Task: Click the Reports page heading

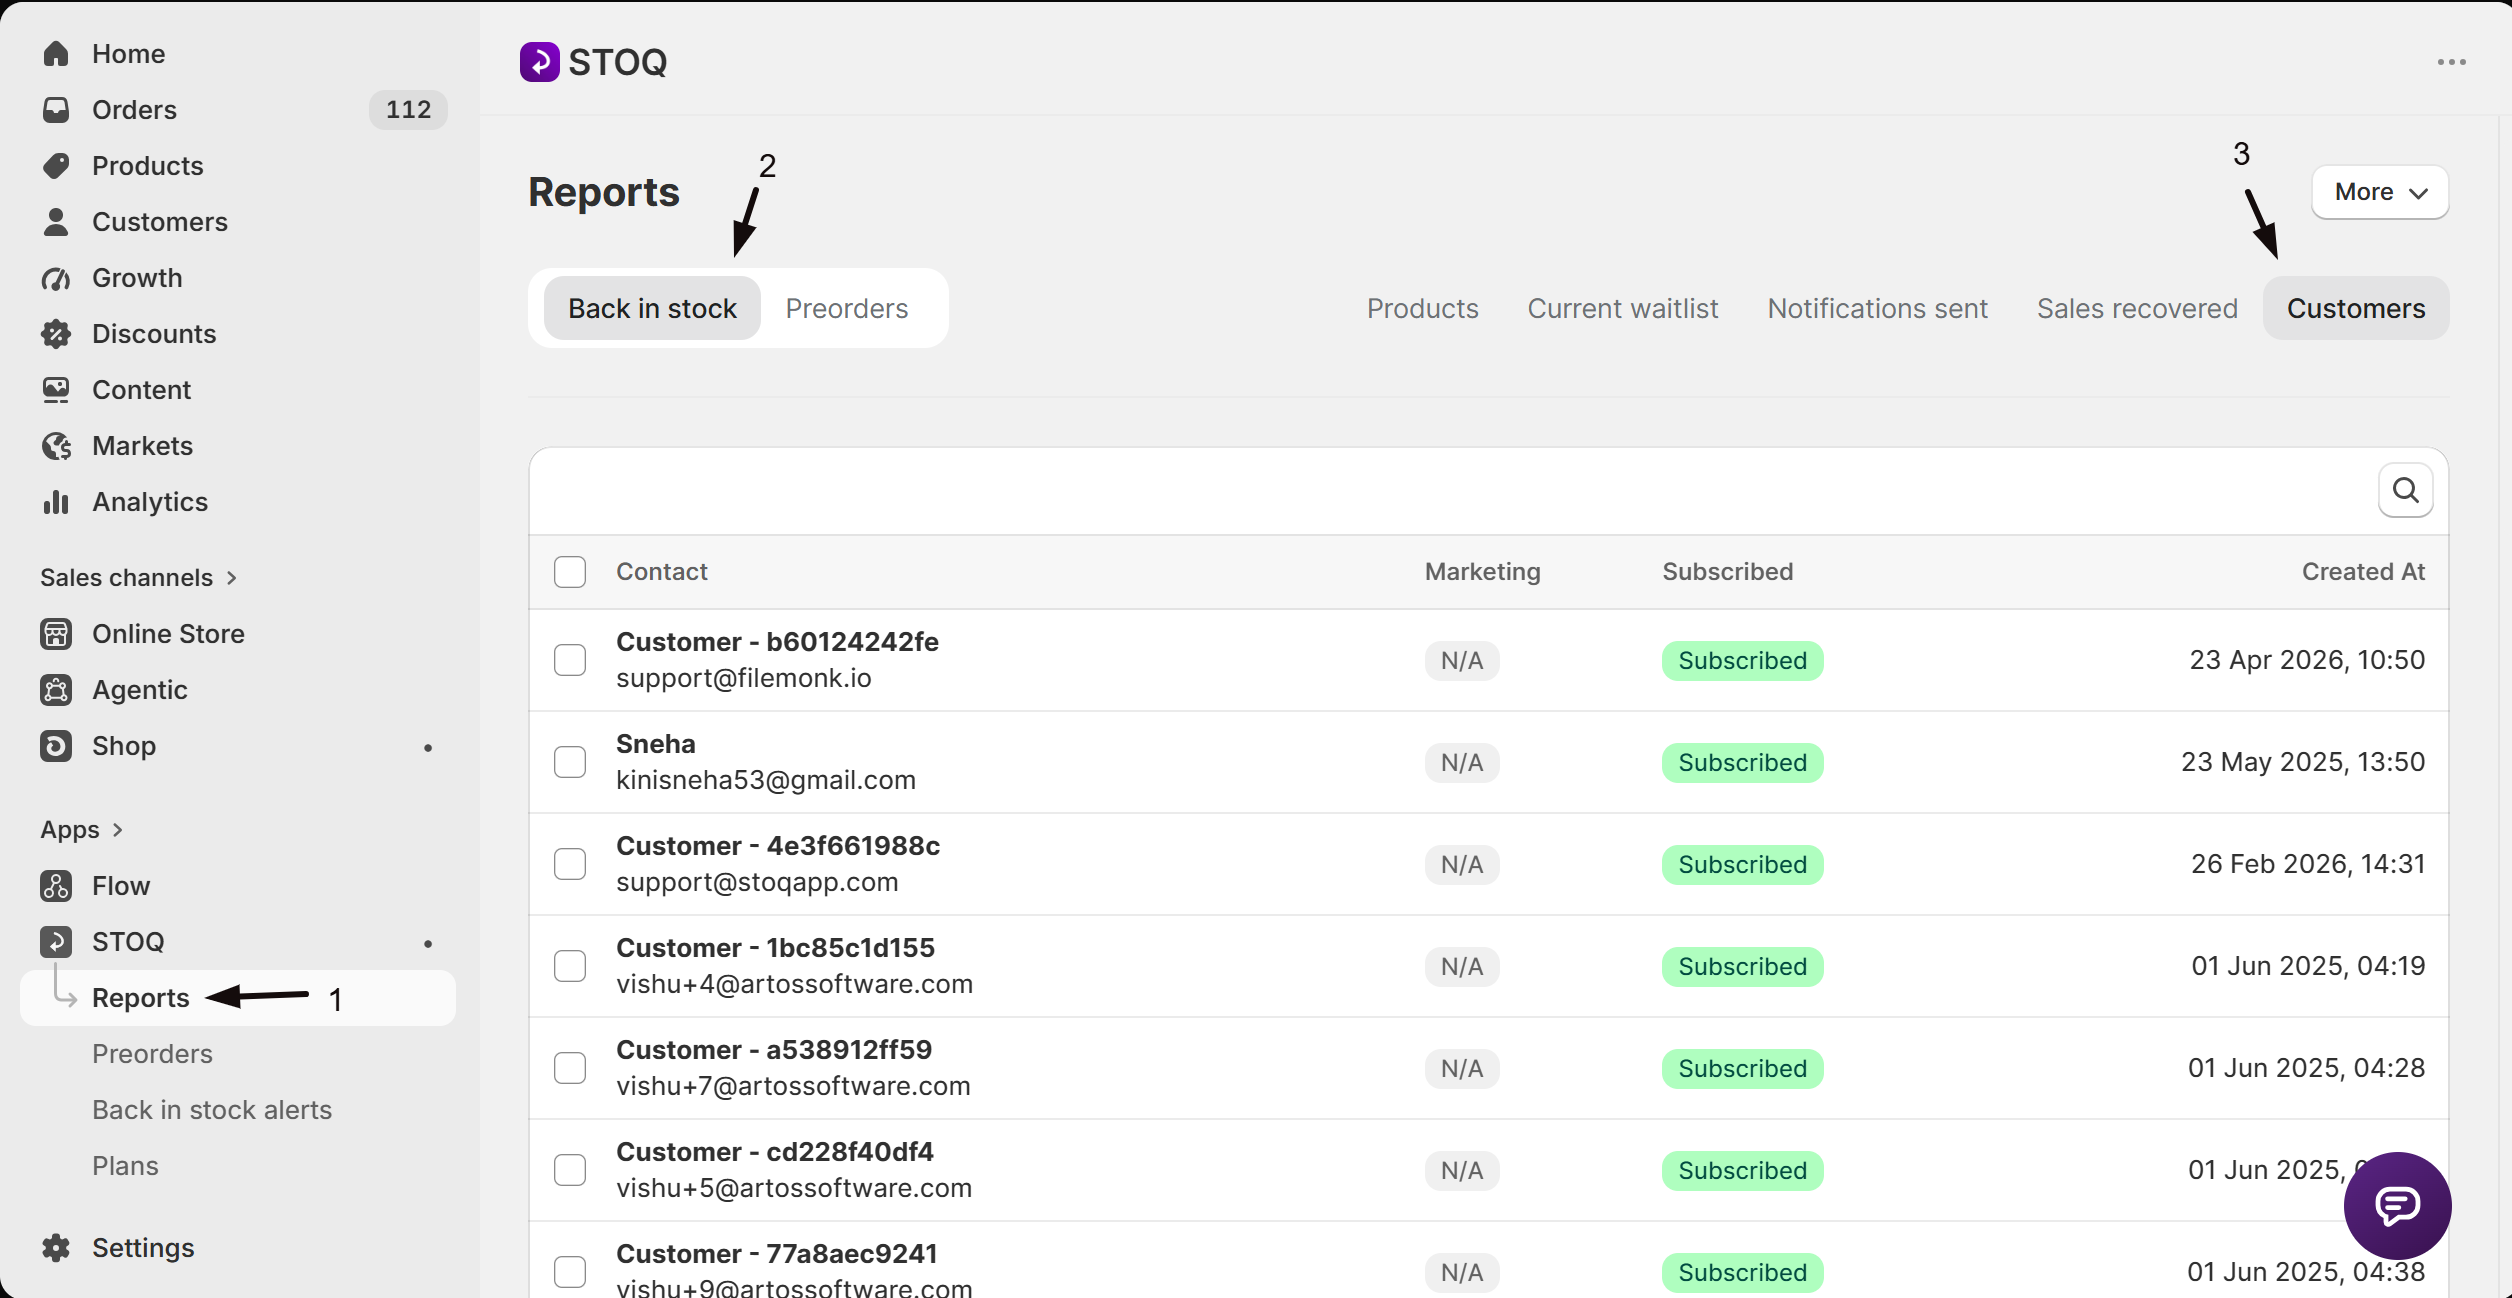Action: click(x=604, y=192)
